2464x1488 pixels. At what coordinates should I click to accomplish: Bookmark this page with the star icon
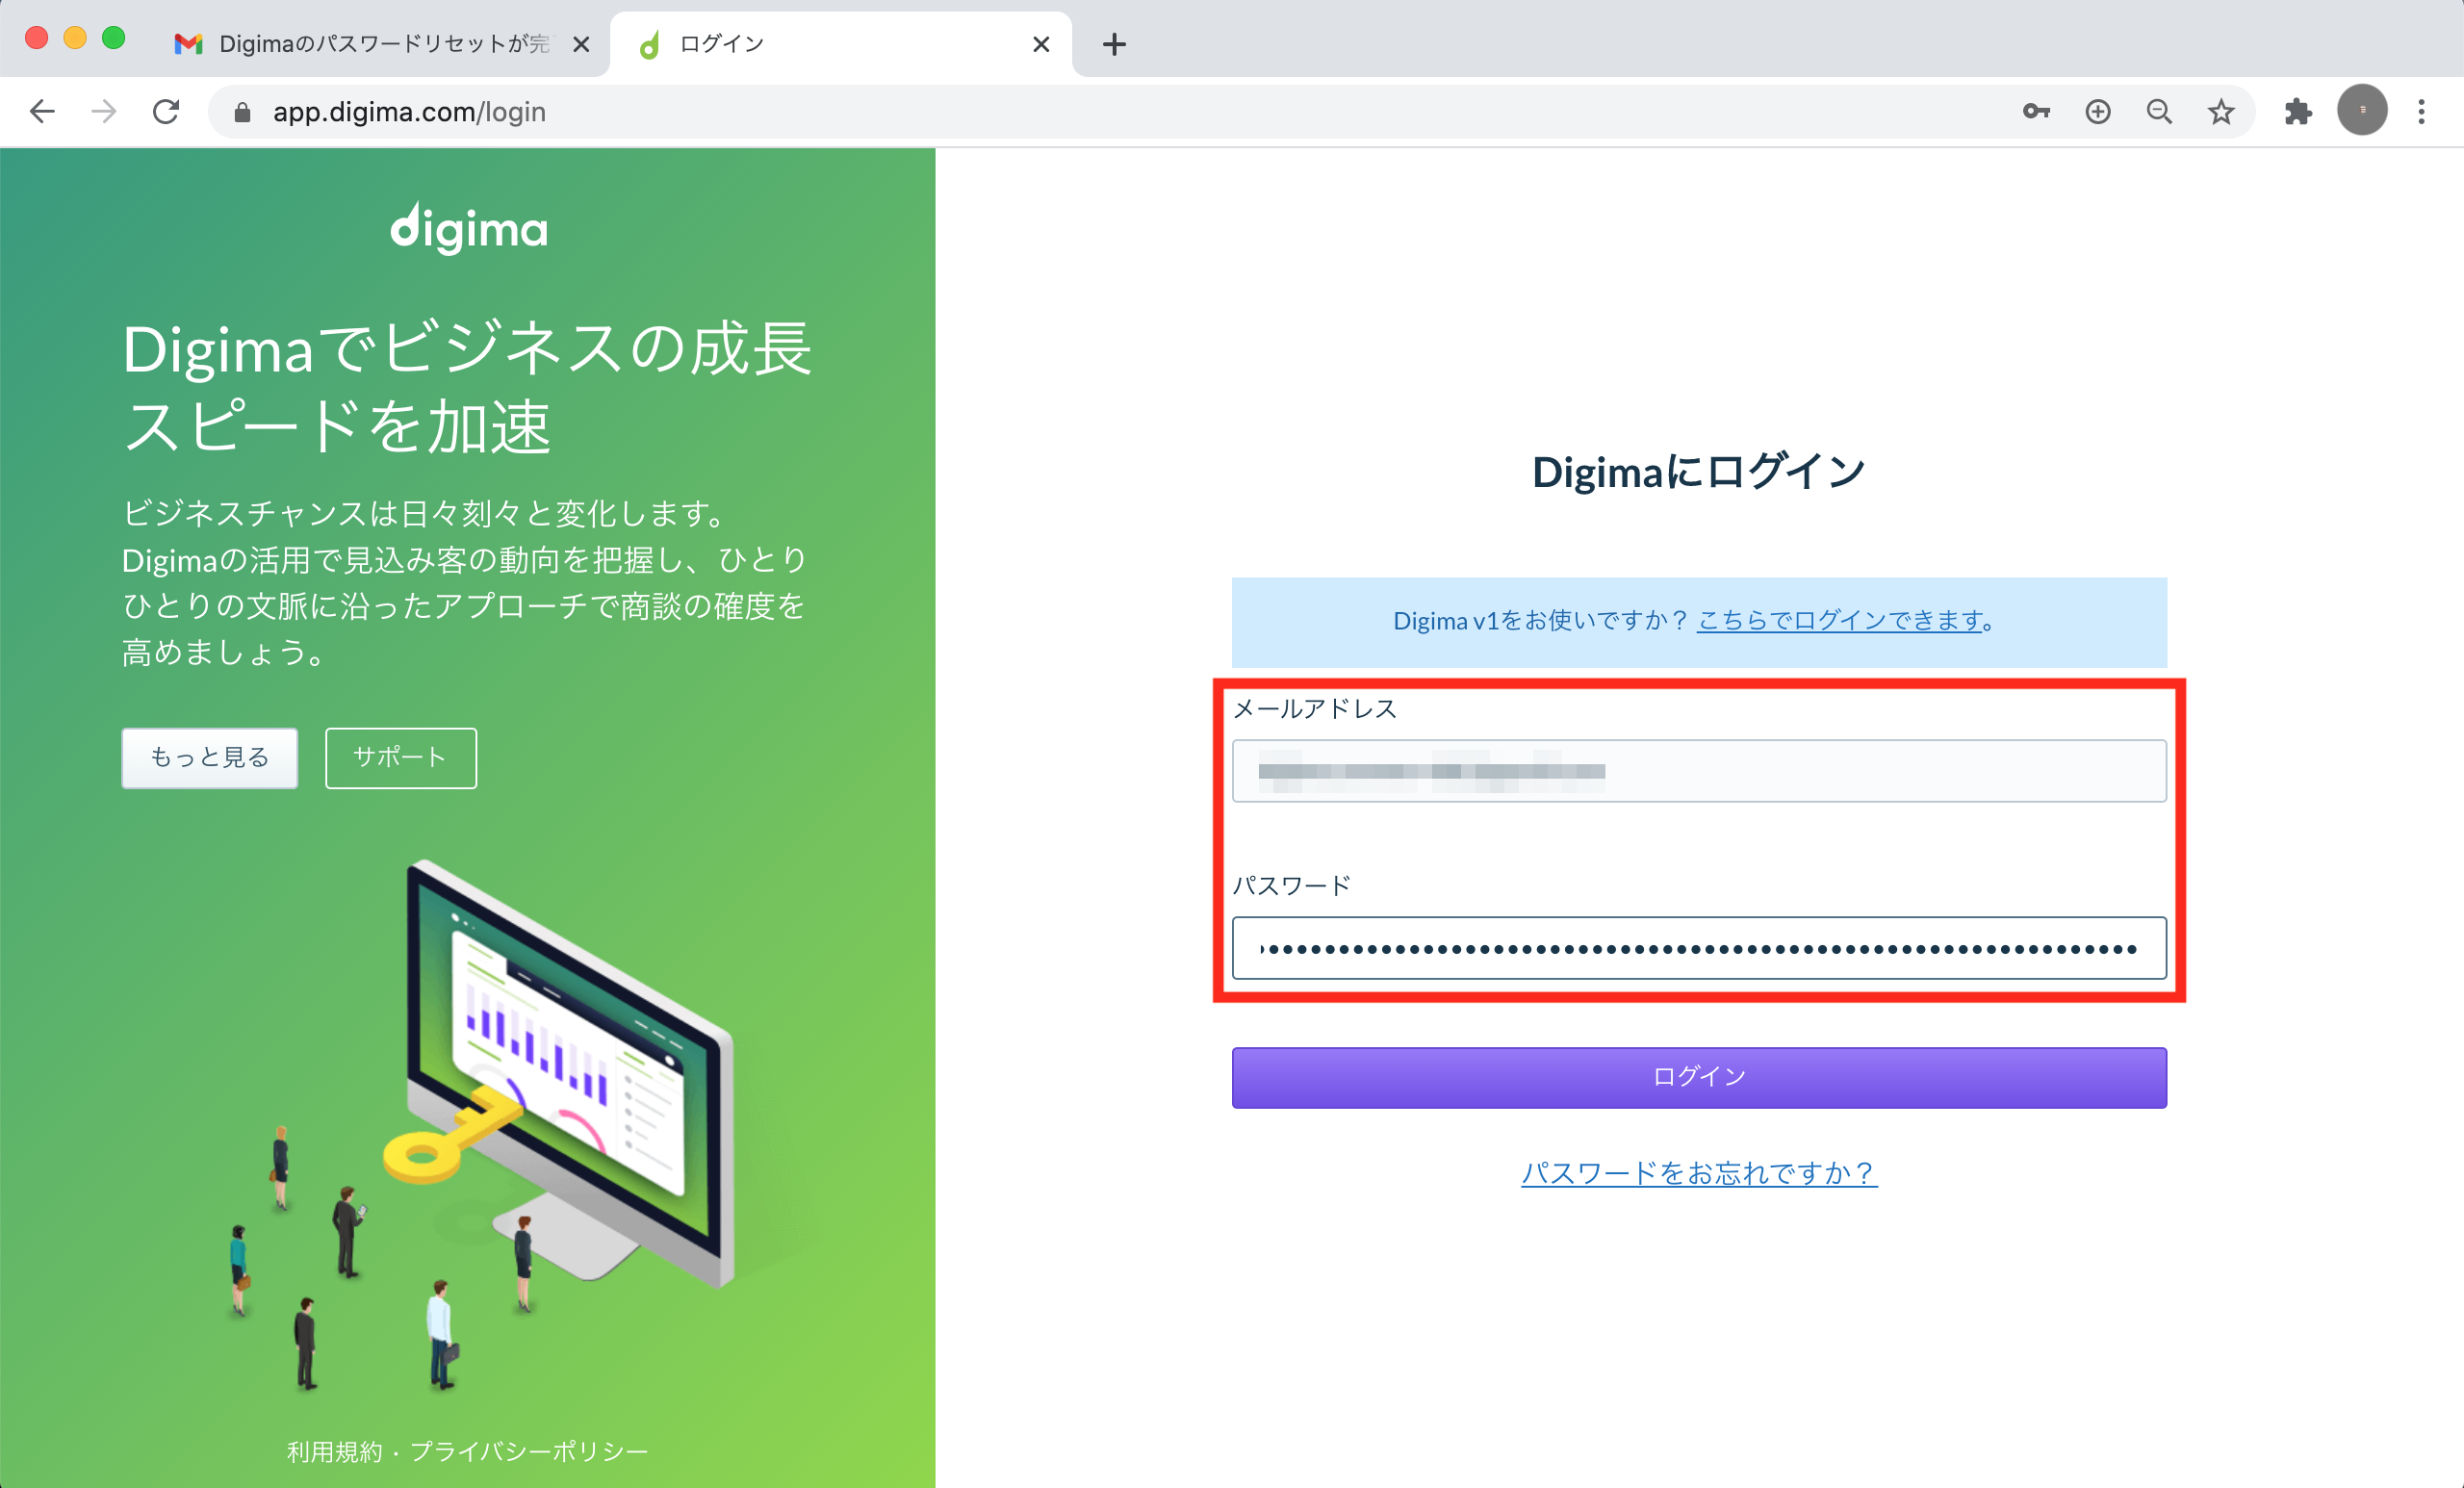[x=2221, y=111]
